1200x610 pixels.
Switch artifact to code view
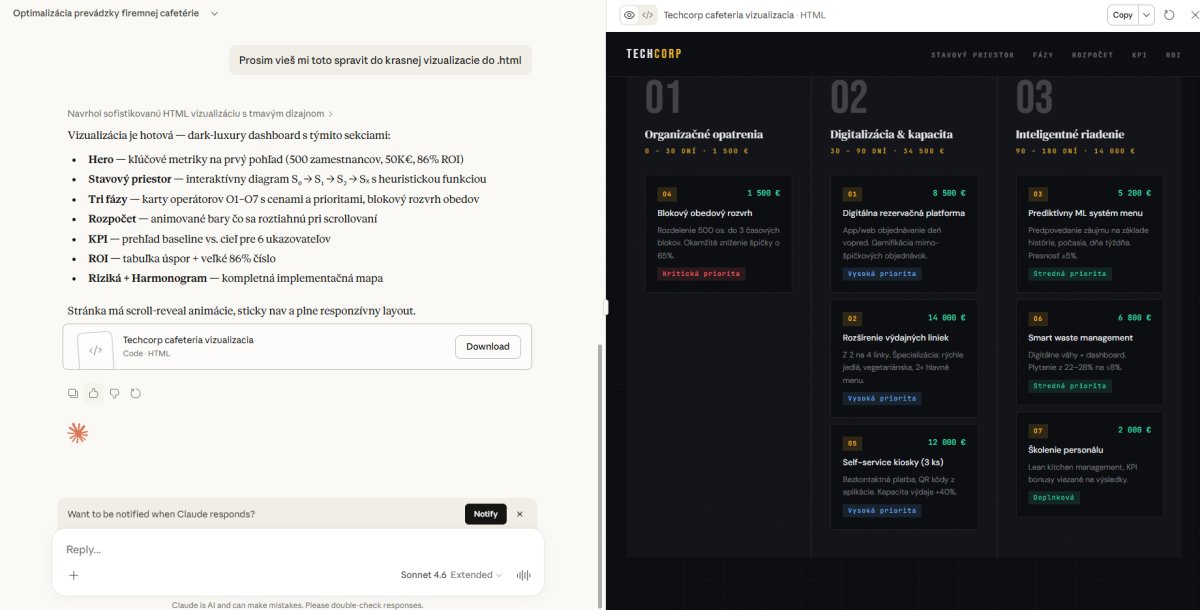click(647, 15)
